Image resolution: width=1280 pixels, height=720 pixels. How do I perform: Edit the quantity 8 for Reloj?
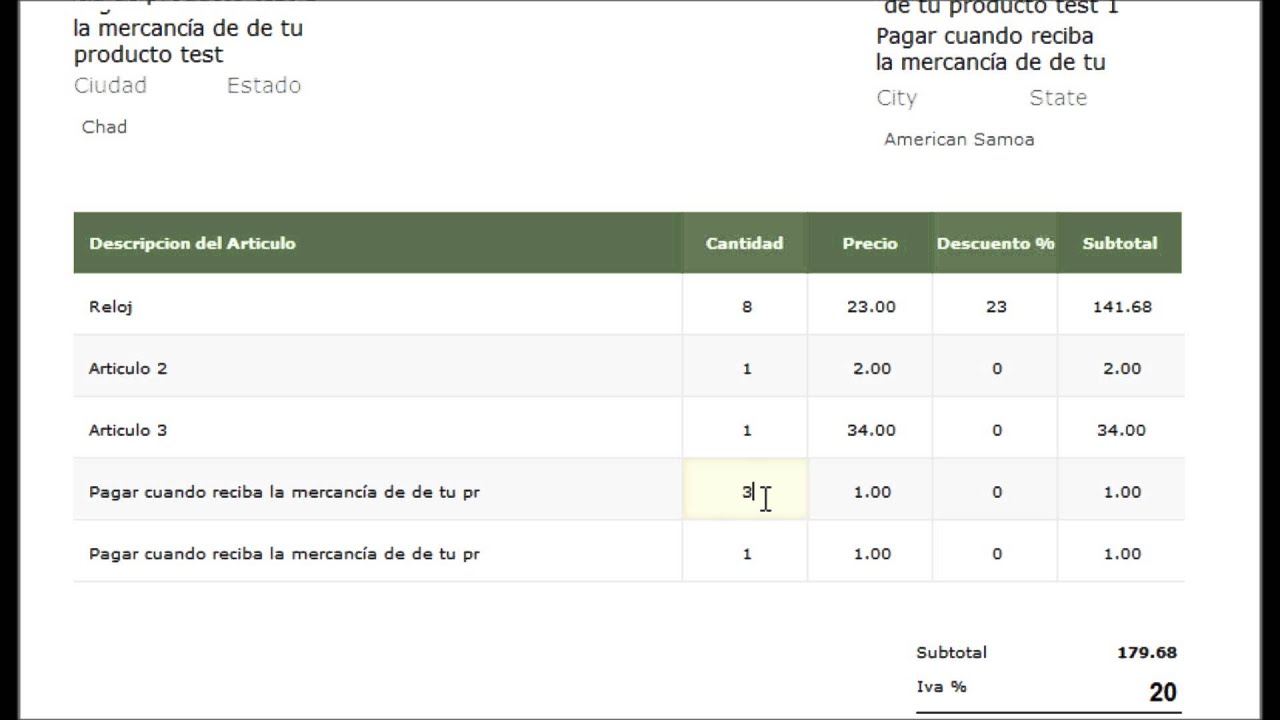tap(746, 307)
